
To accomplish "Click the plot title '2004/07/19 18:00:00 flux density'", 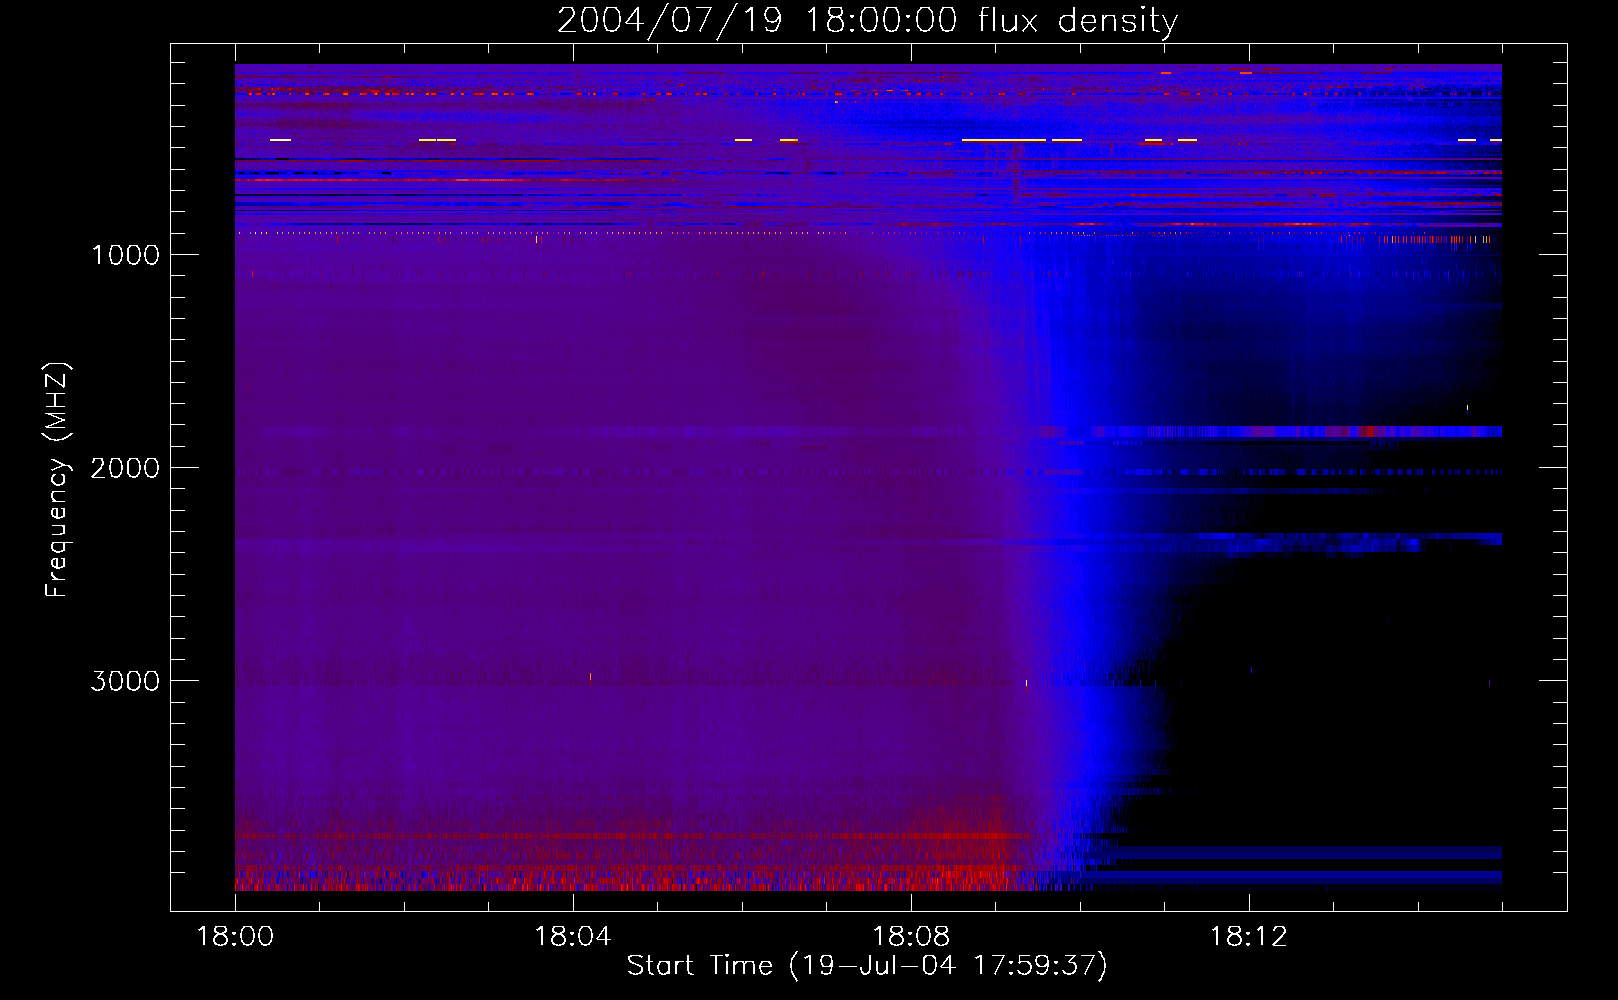I will click(x=868, y=21).
